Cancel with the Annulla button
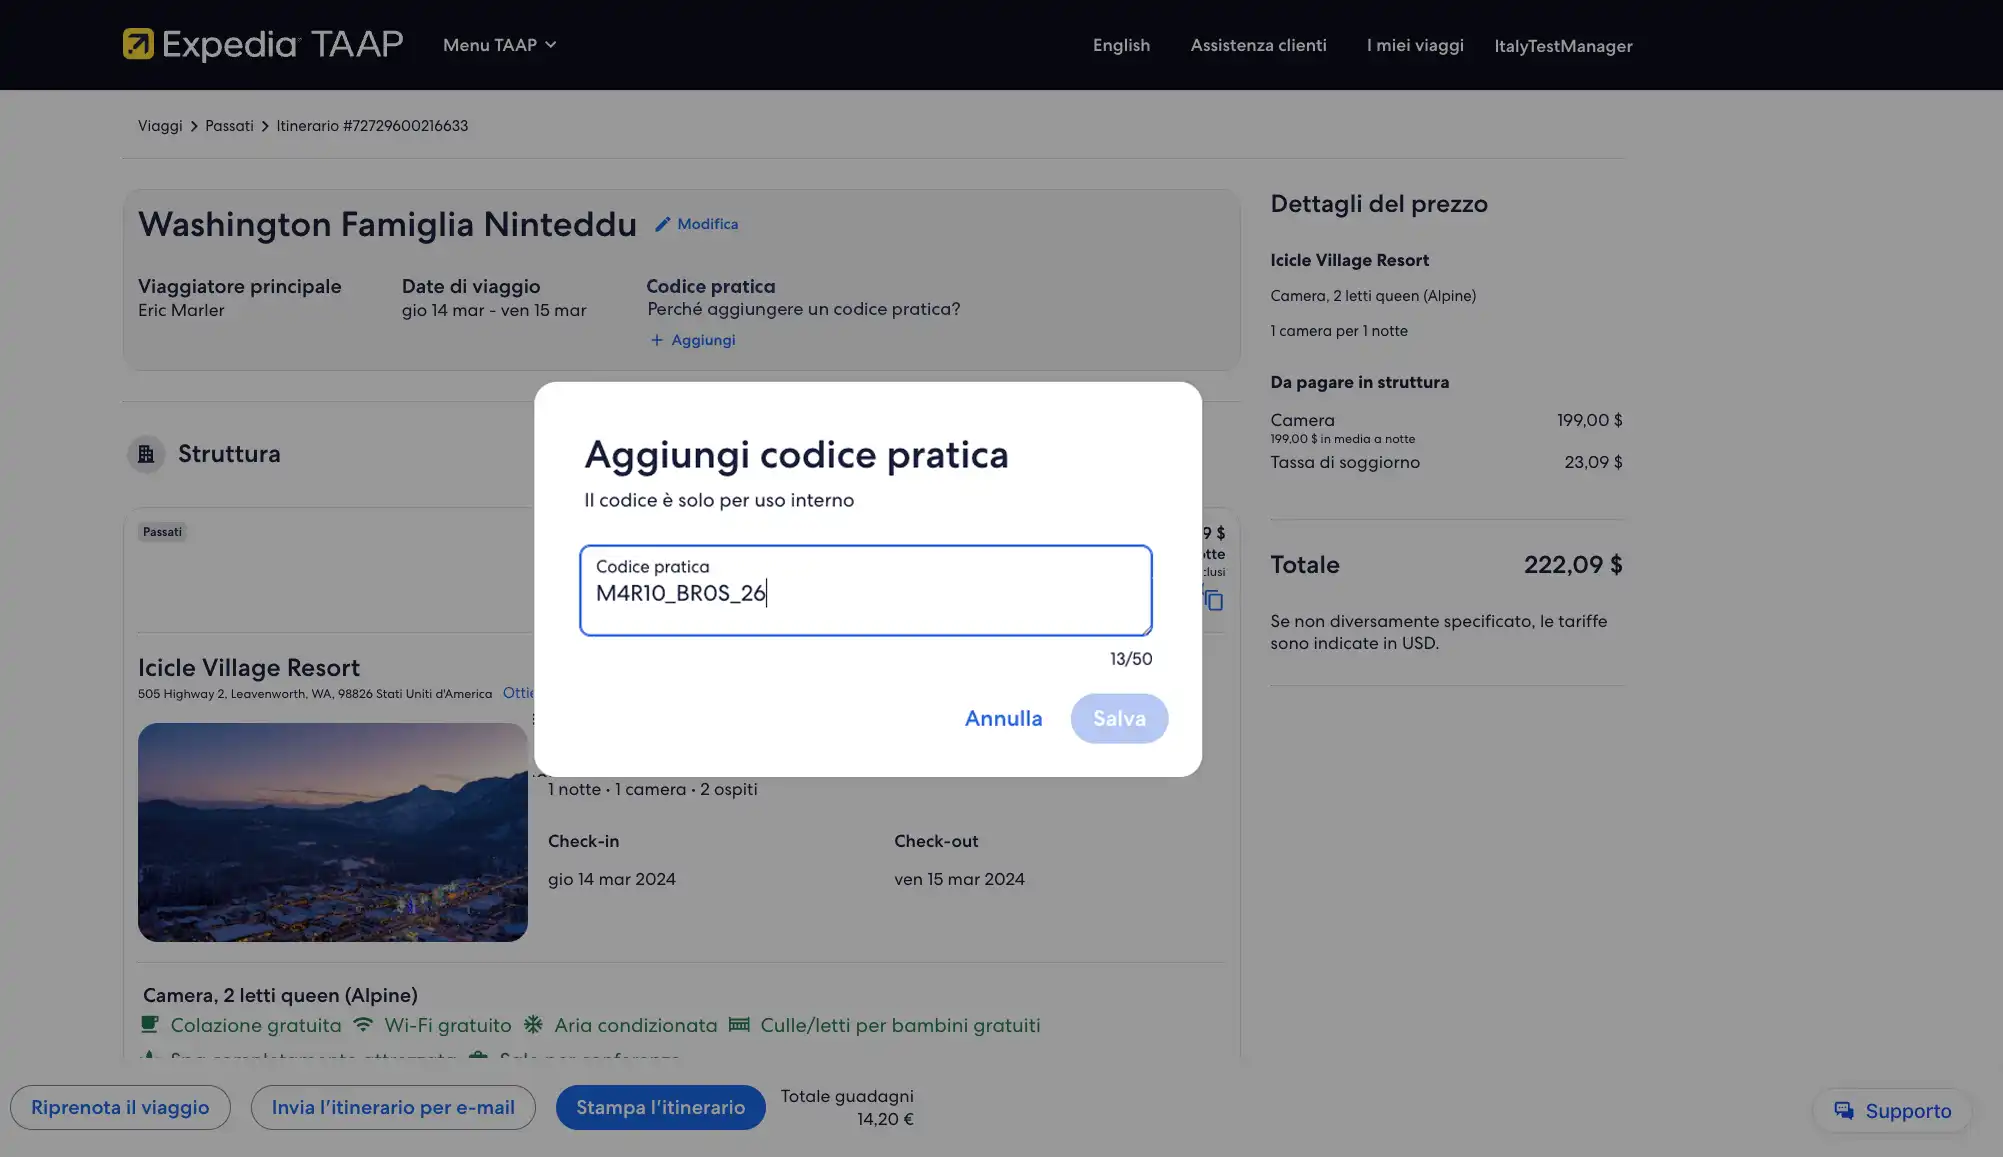Image resolution: width=2003 pixels, height=1157 pixels. pos(1003,718)
